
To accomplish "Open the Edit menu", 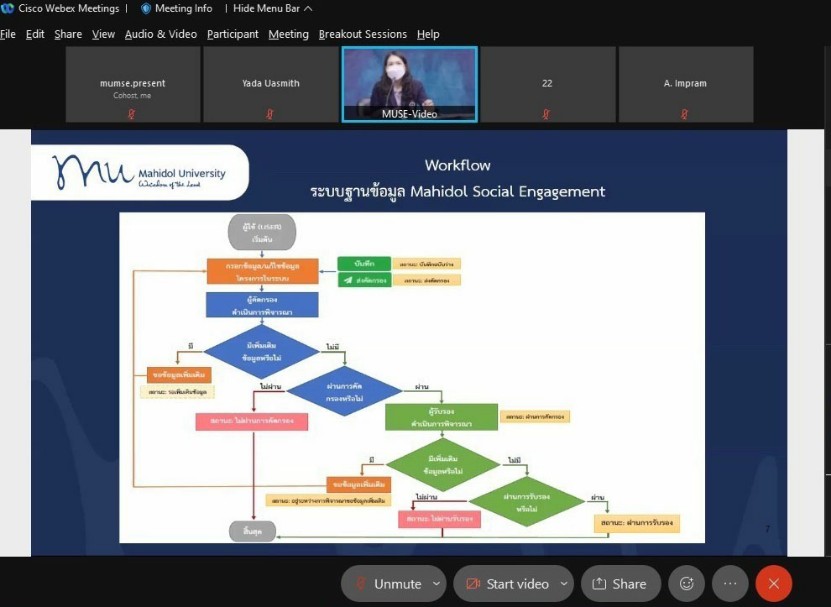I will [35, 34].
